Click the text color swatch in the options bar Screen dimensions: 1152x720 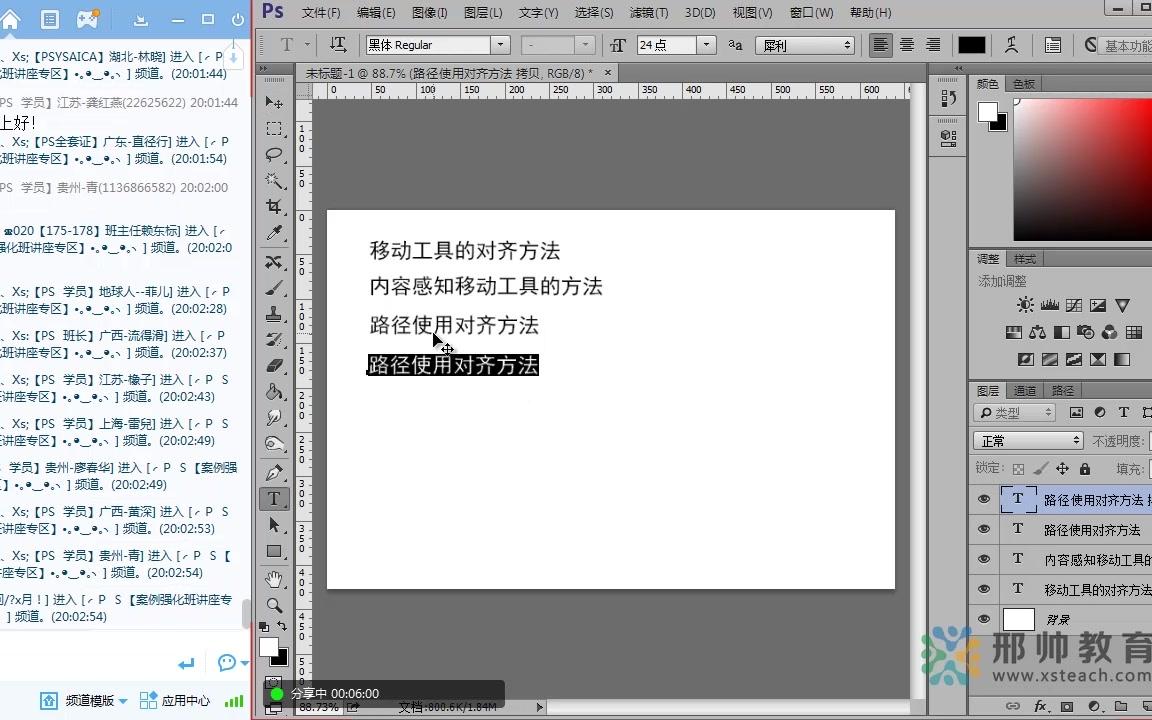tap(973, 44)
